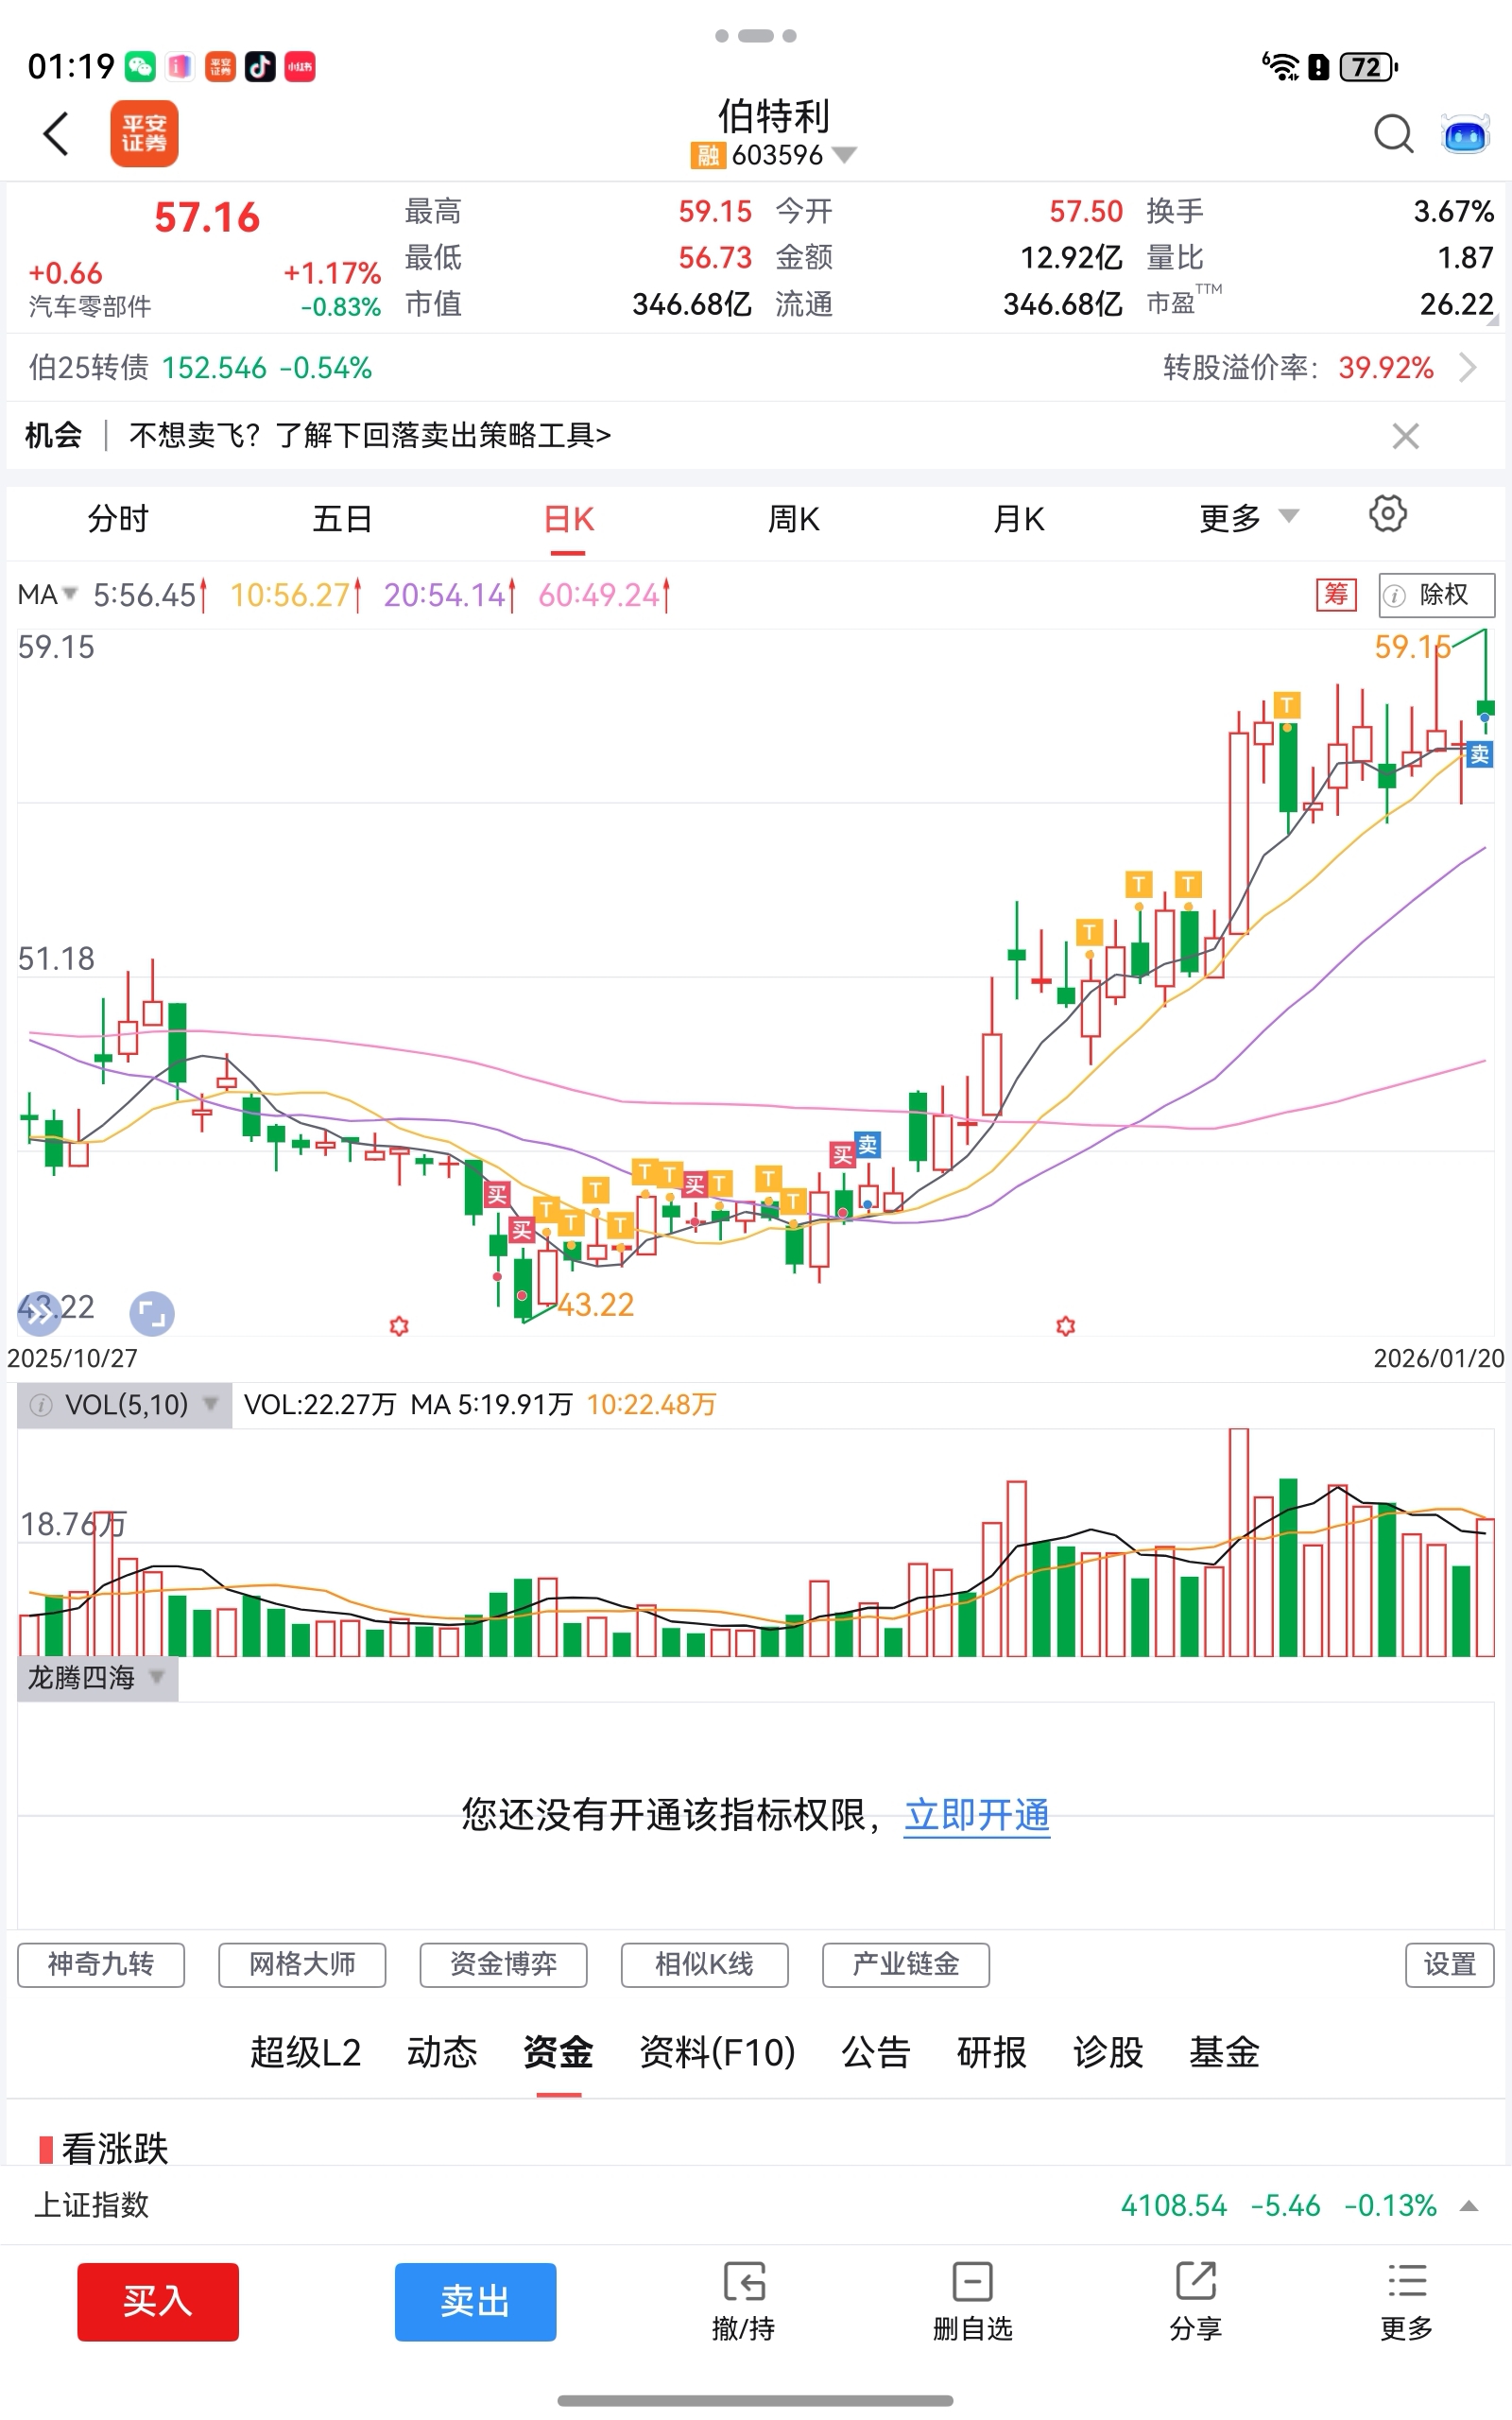The height and width of the screenshot is (2420, 1512).
Task: Toggle the 除权 adjustment button
Action: (1436, 595)
